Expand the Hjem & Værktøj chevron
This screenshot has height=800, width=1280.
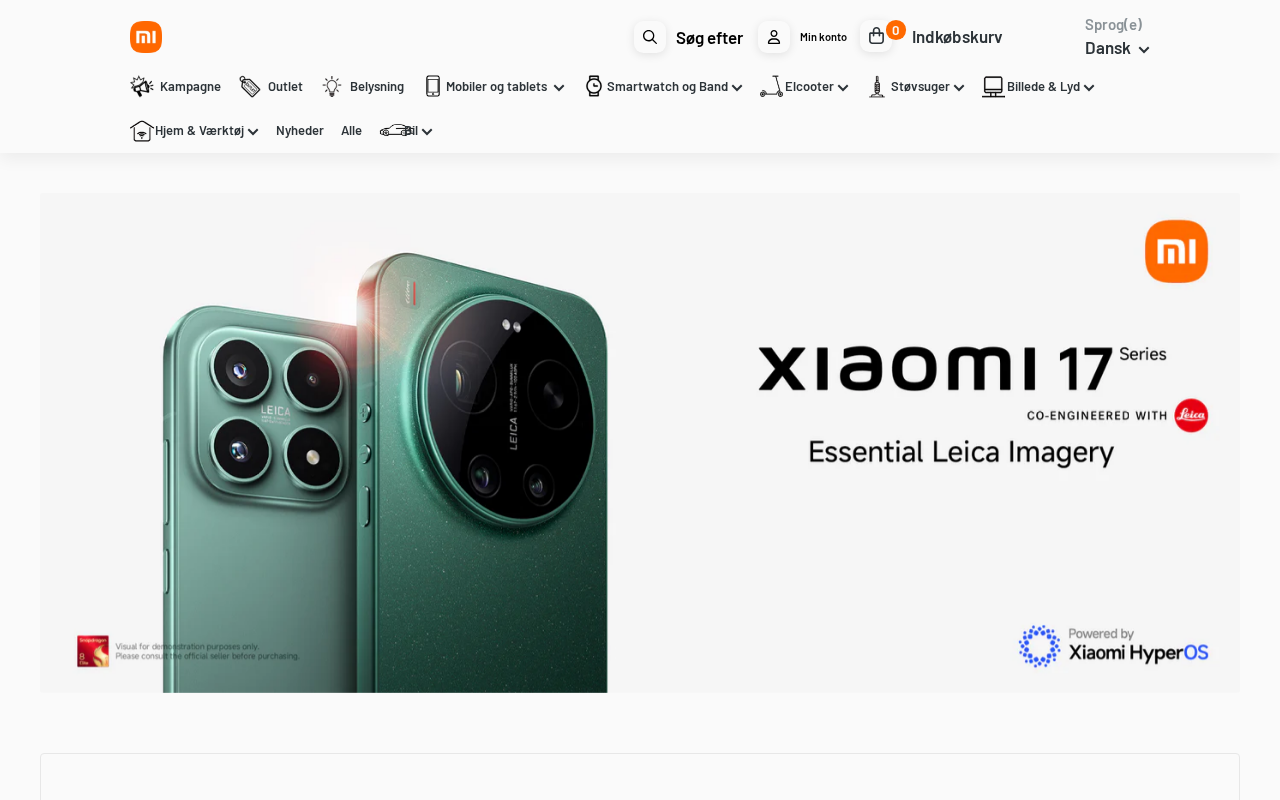253,132
